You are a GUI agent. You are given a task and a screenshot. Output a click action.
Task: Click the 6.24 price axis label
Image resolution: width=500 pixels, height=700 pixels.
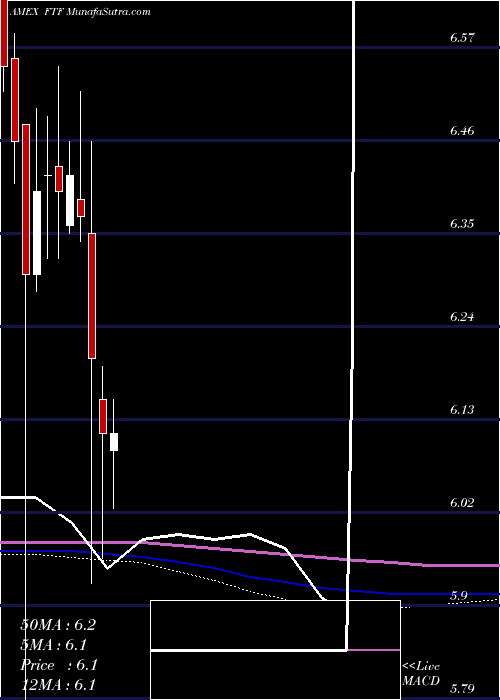(x=462, y=317)
